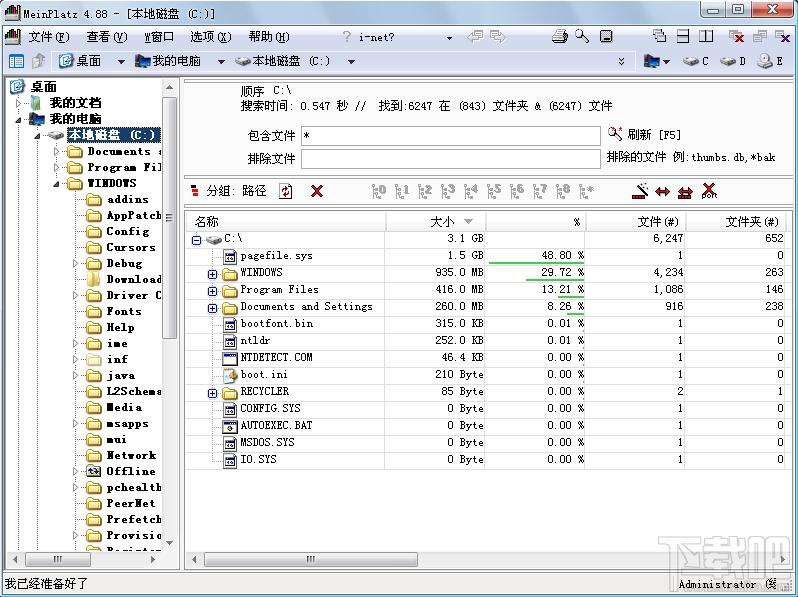Select the drive D shortcut icon
The width and height of the screenshot is (798, 597).
pos(733,61)
